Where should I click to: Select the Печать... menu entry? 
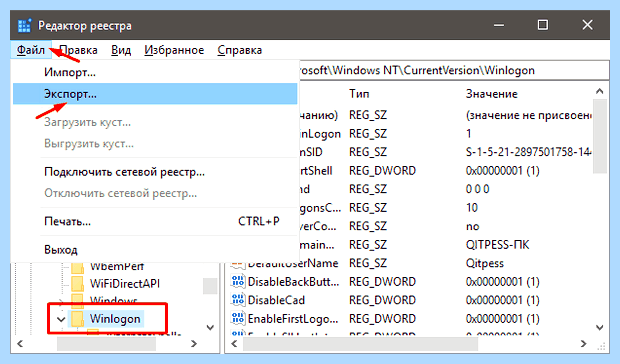pyautogui.click(x=155, y=221)
